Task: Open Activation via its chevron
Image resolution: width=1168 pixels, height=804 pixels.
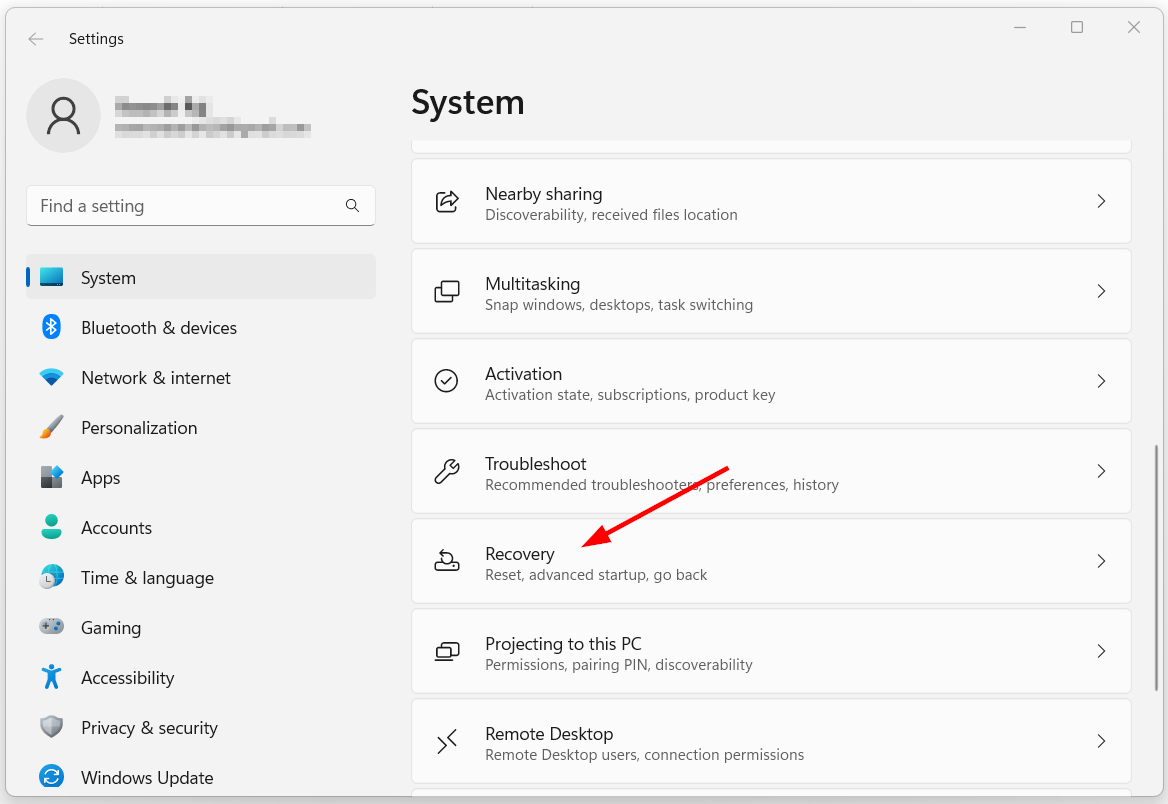Action: click(x=1101, y=381)
